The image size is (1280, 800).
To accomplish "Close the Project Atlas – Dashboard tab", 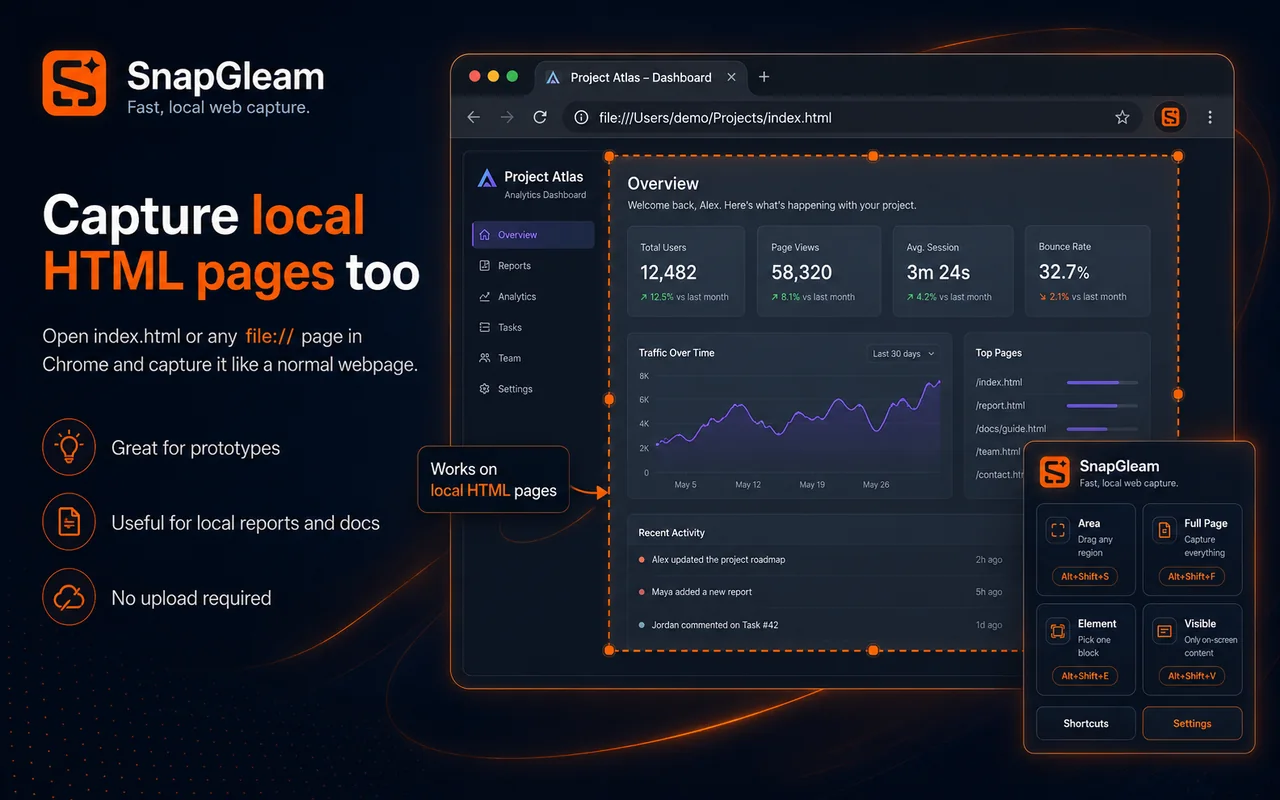I will tap(732, 77).
